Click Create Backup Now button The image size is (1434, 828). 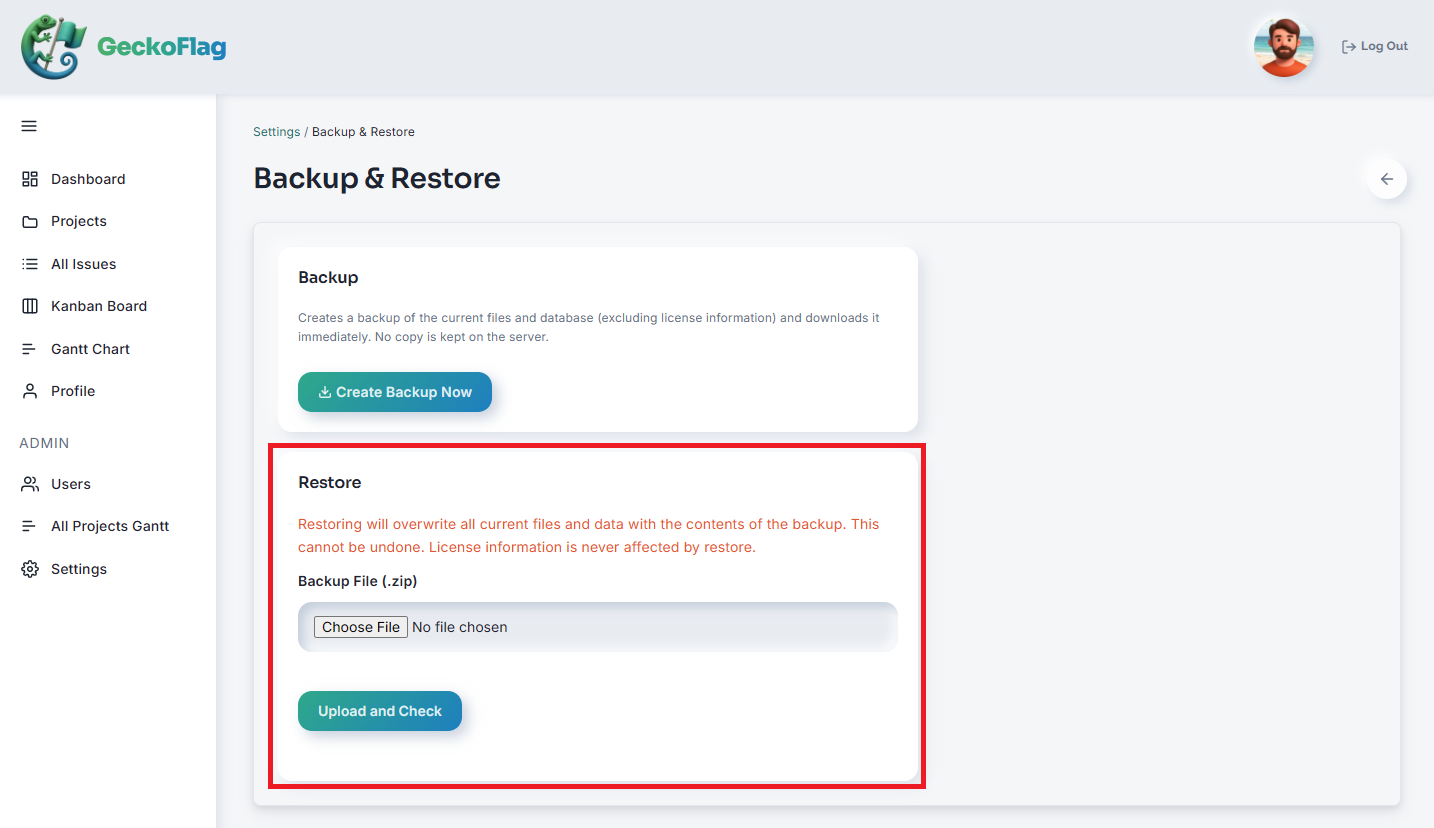coord(395,392)
